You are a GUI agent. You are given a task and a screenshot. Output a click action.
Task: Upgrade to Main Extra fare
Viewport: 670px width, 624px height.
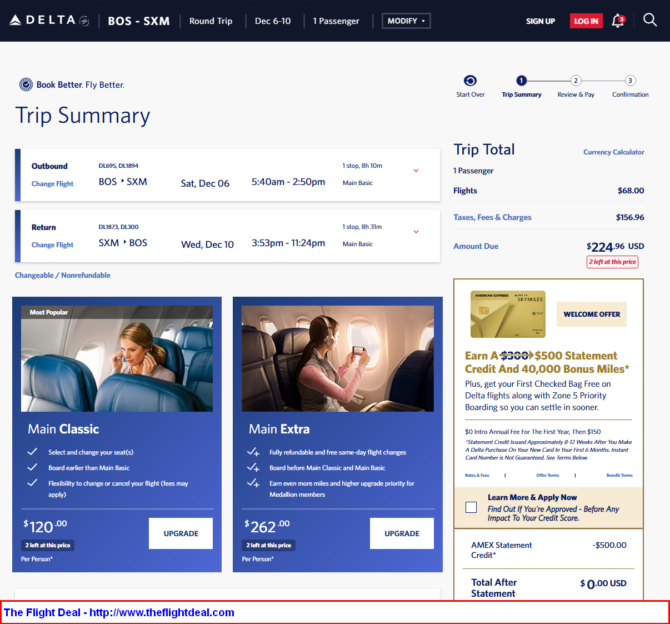[401, 533]
